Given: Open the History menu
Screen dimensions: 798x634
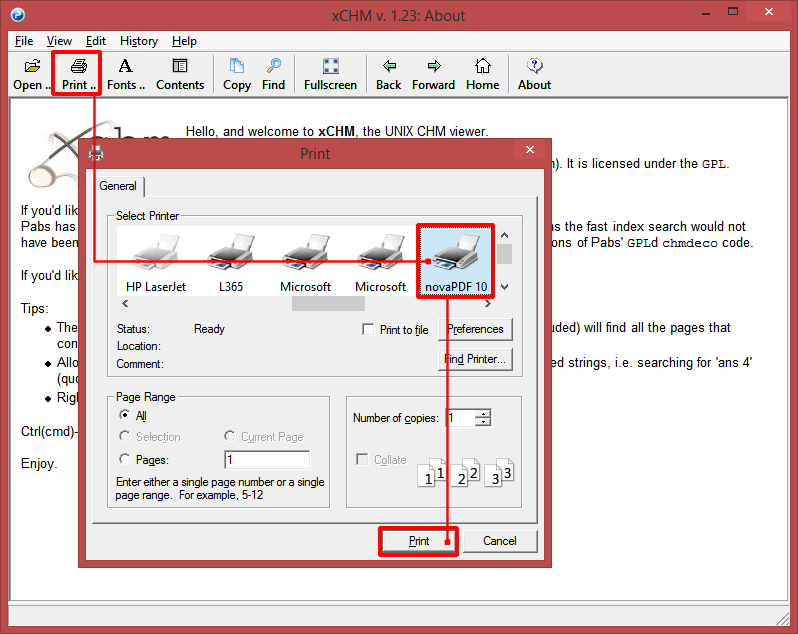Looking at the screenshot, I should (139, 41).
